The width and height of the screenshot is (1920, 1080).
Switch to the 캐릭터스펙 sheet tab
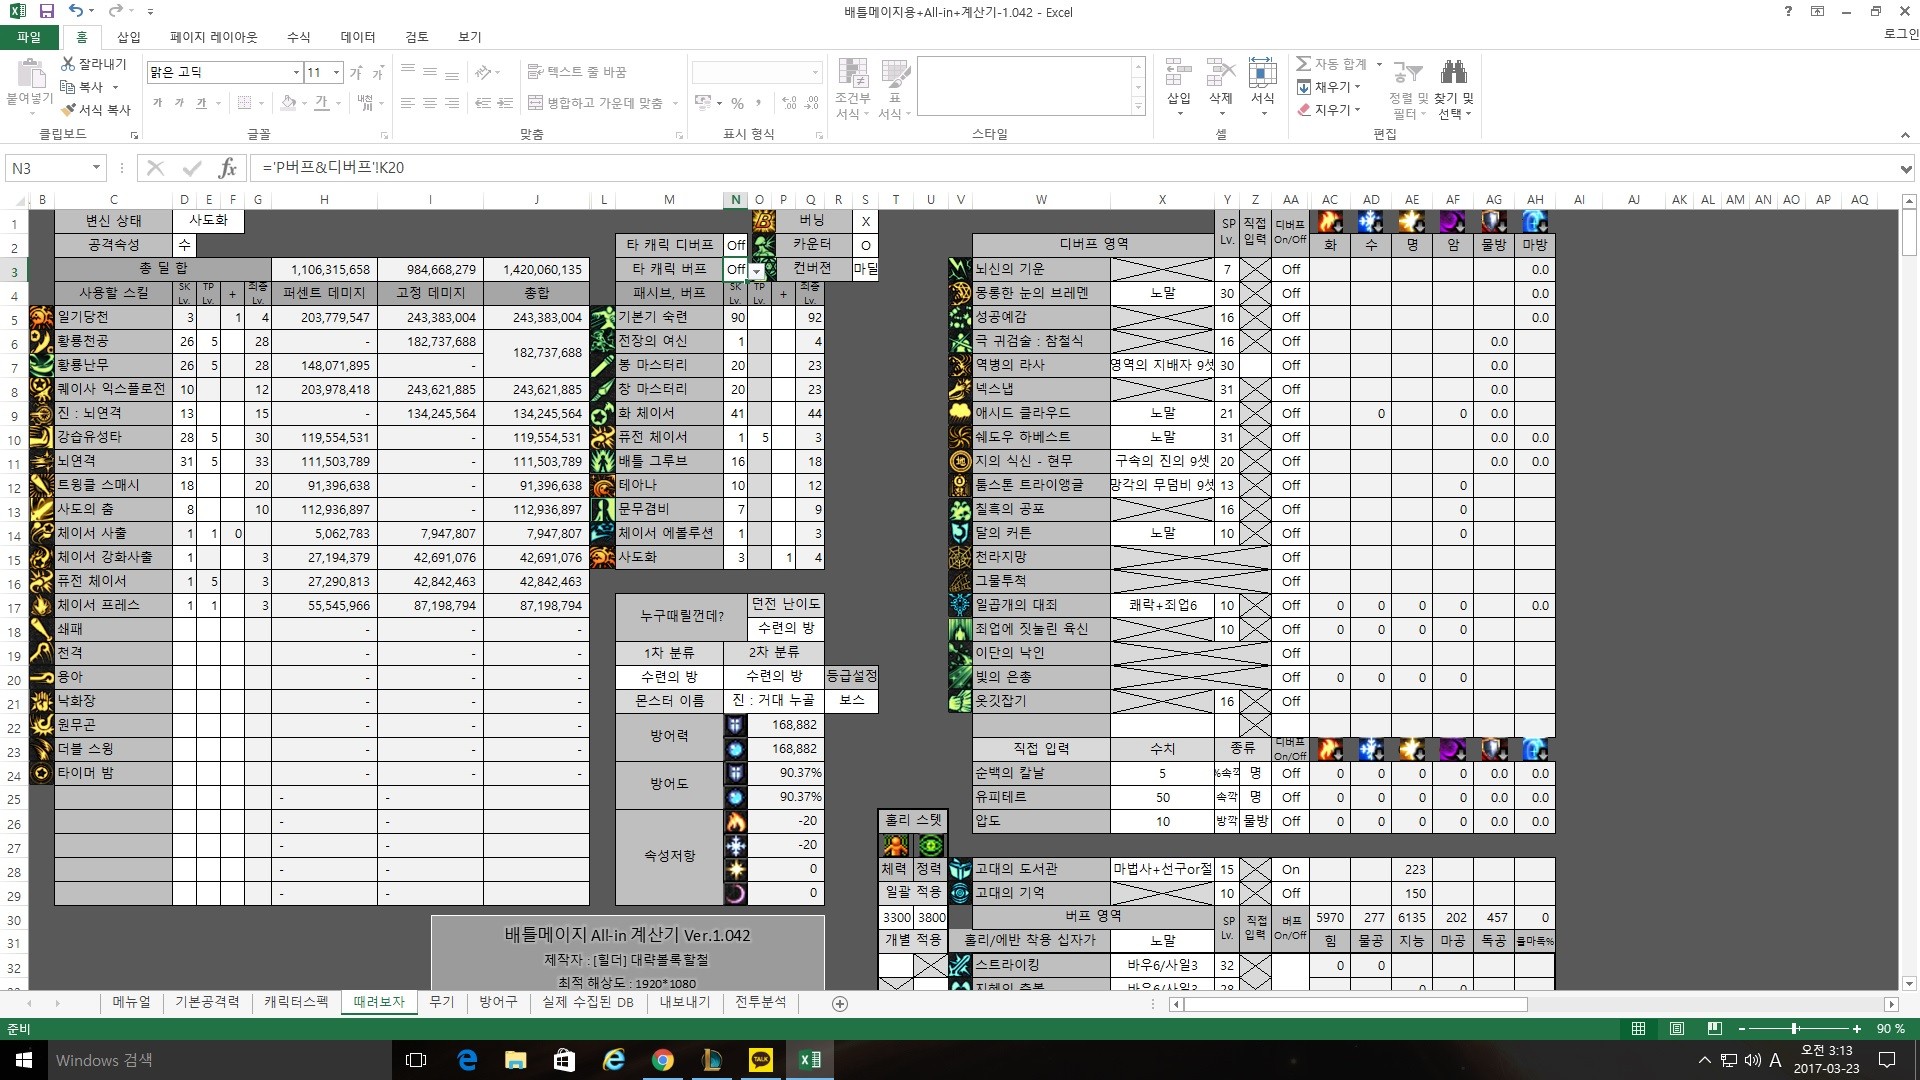[296, 1002]
